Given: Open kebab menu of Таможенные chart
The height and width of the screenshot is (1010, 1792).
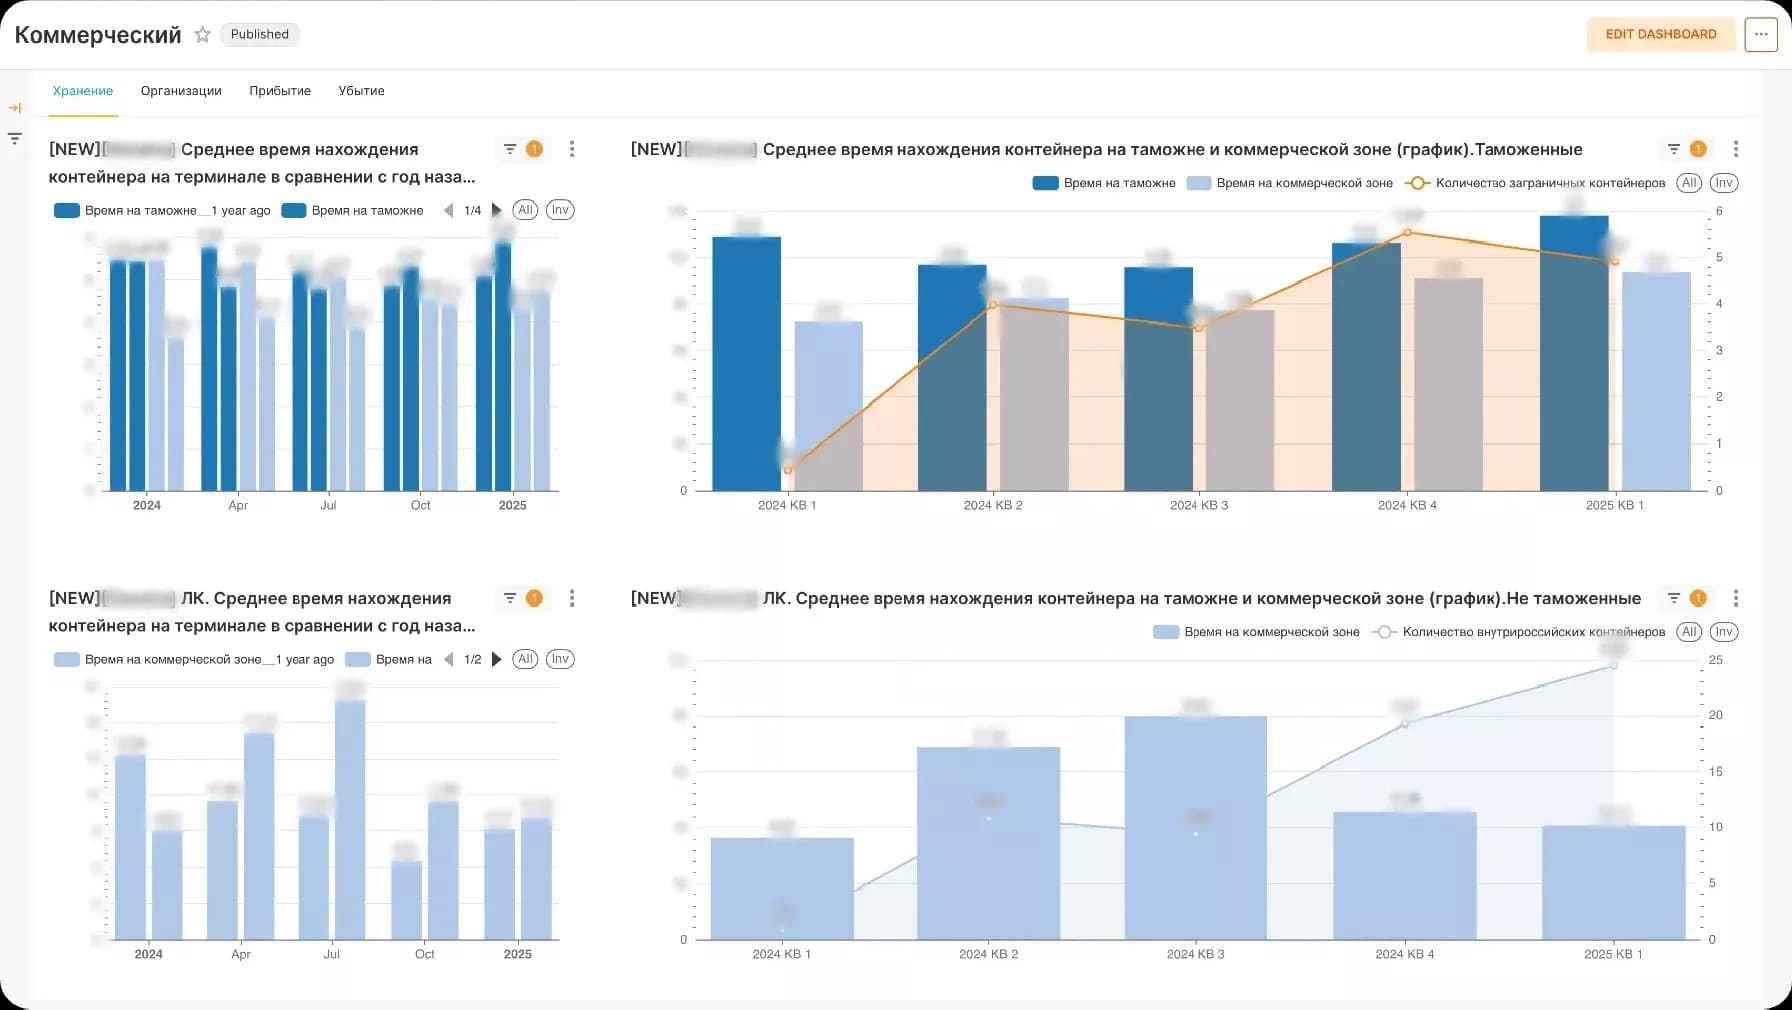Looking at the screenshot, I should (1735, 149).
